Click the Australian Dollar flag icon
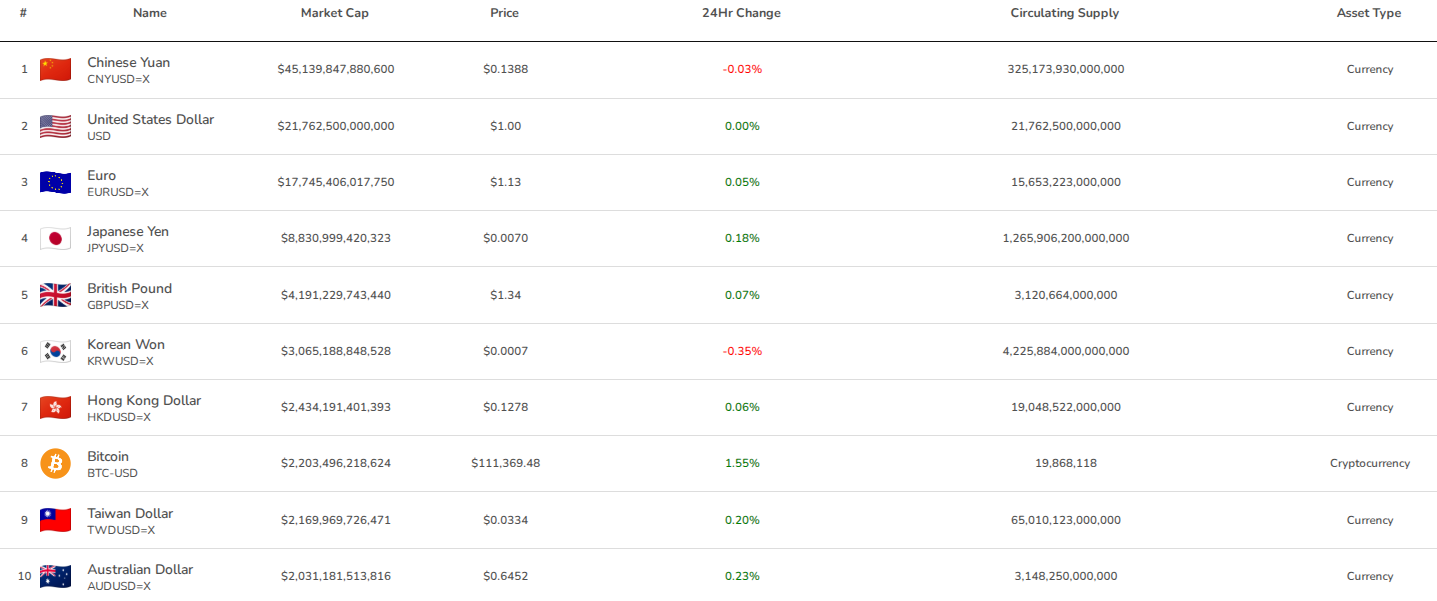Image resolution: width=1437 pixels, height=601 pixels. (55, 576)
